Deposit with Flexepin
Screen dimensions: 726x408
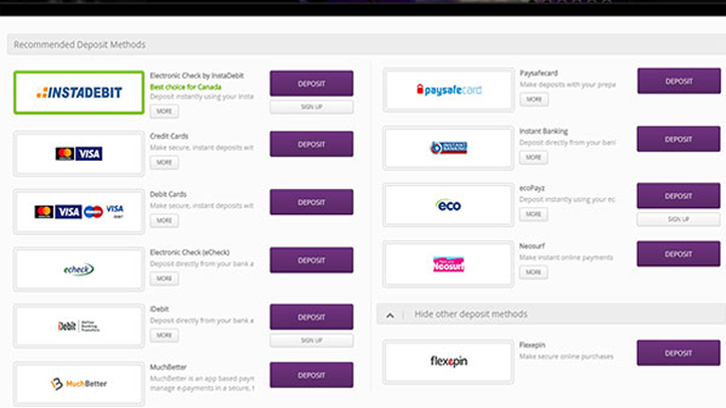(x=678, y=353)
